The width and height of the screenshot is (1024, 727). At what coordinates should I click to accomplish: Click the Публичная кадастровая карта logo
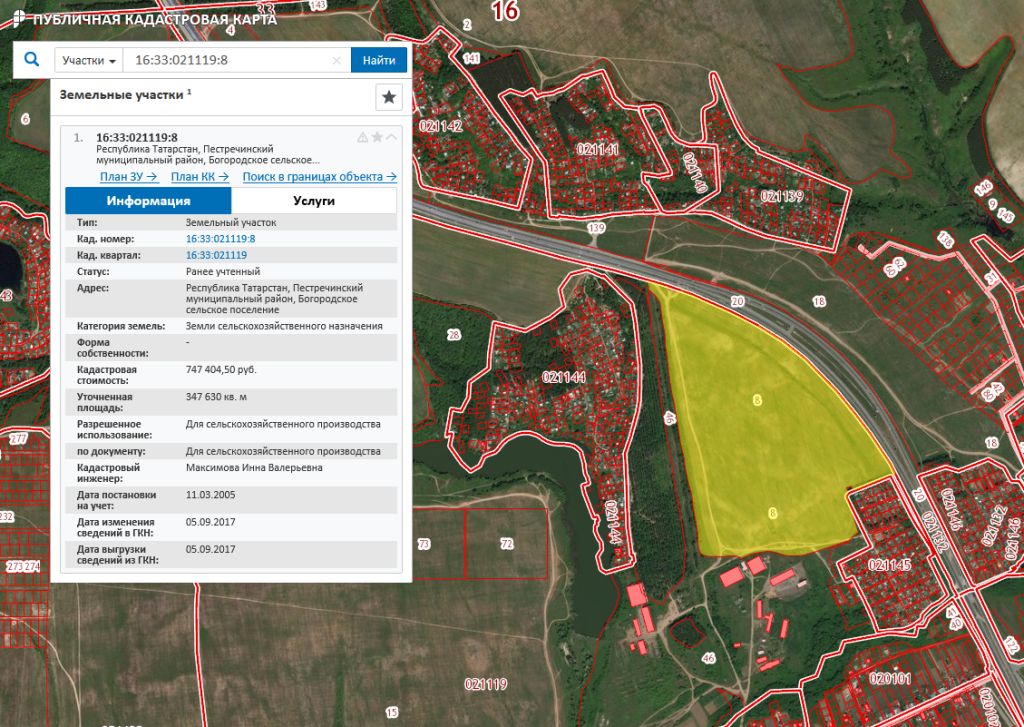[140, 19]
